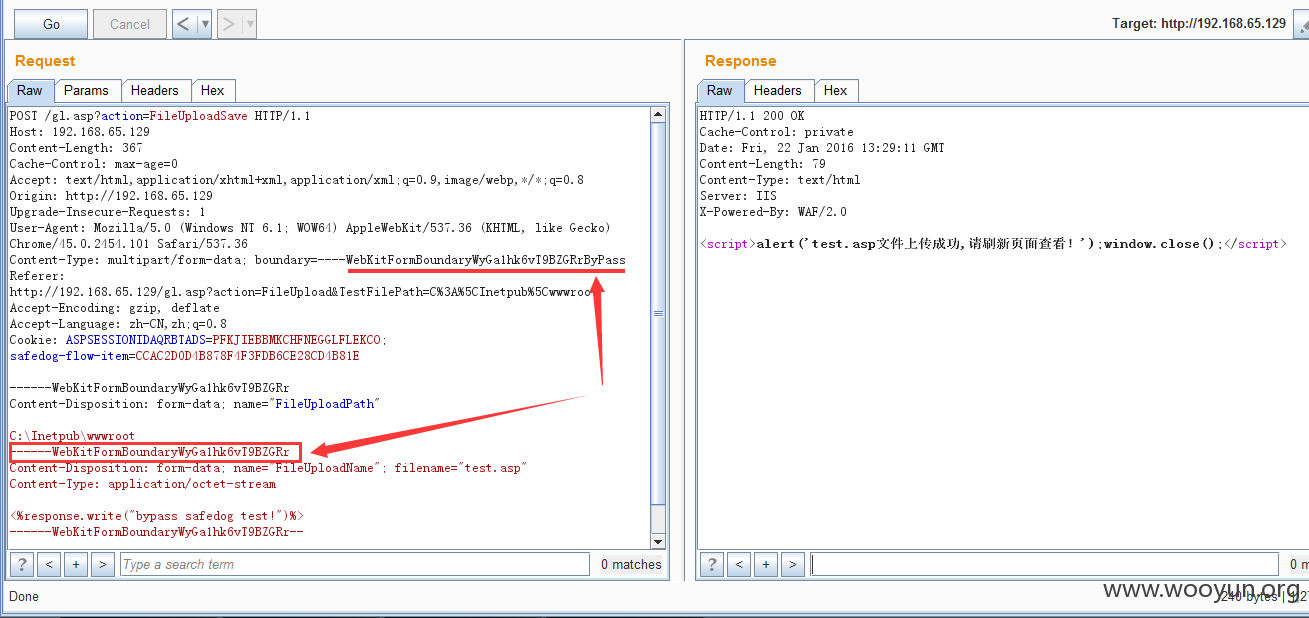
Task: Click response search next match button
Action: pyautogui.click(x=792, y=564)
